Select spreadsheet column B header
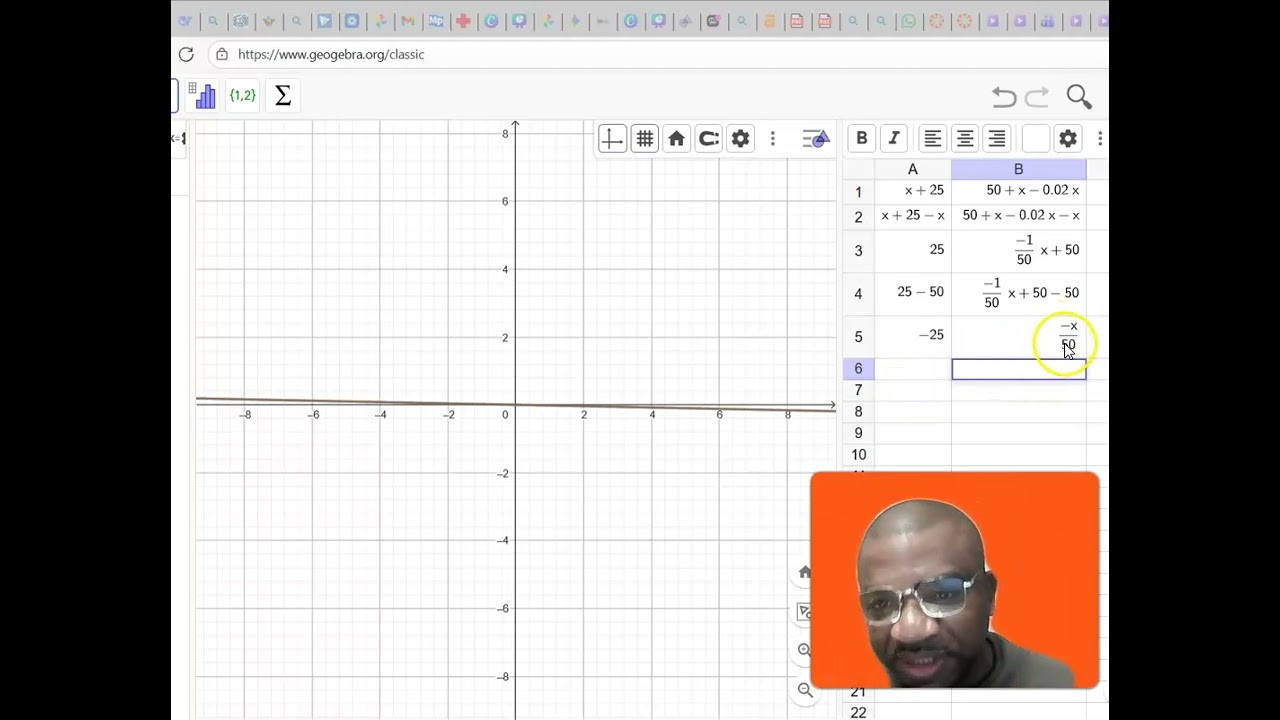This screenshot has width=1280, height=720. pyautogui.click(x=1018, y=170)
